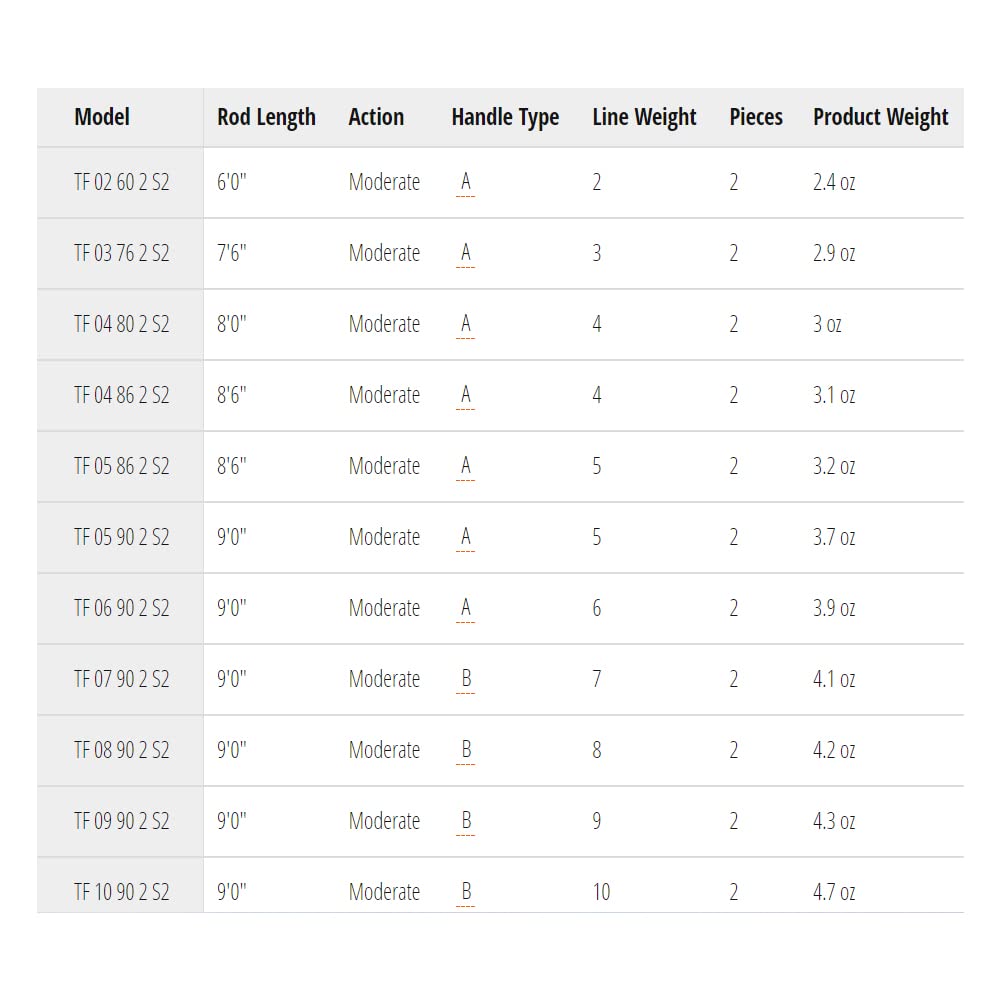
Task: Click the Rod Length column header
Action: coord(266,117)
